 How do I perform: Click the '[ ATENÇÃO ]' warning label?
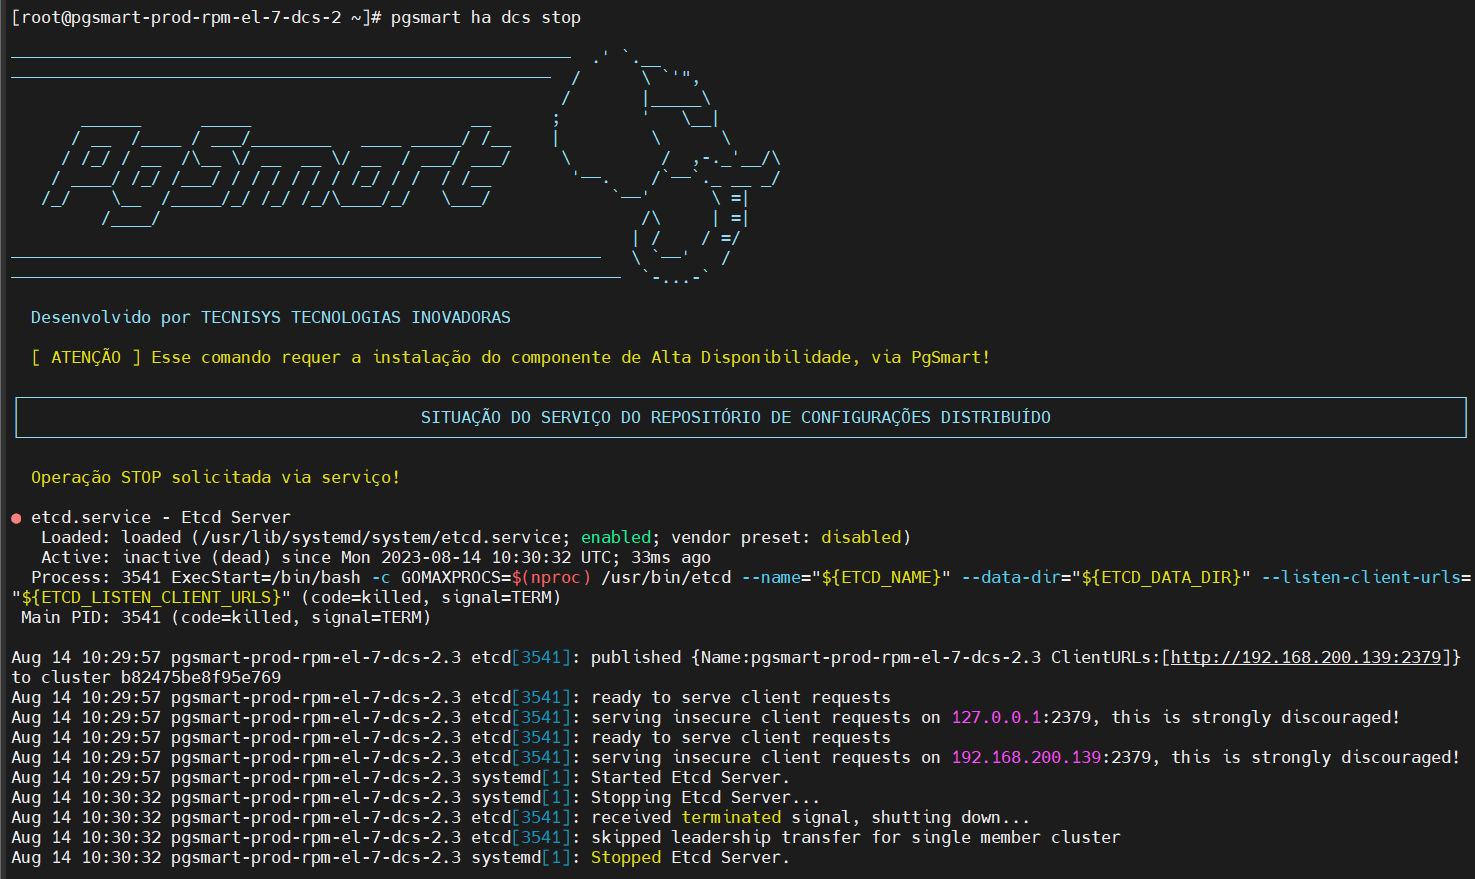(86, 357)
